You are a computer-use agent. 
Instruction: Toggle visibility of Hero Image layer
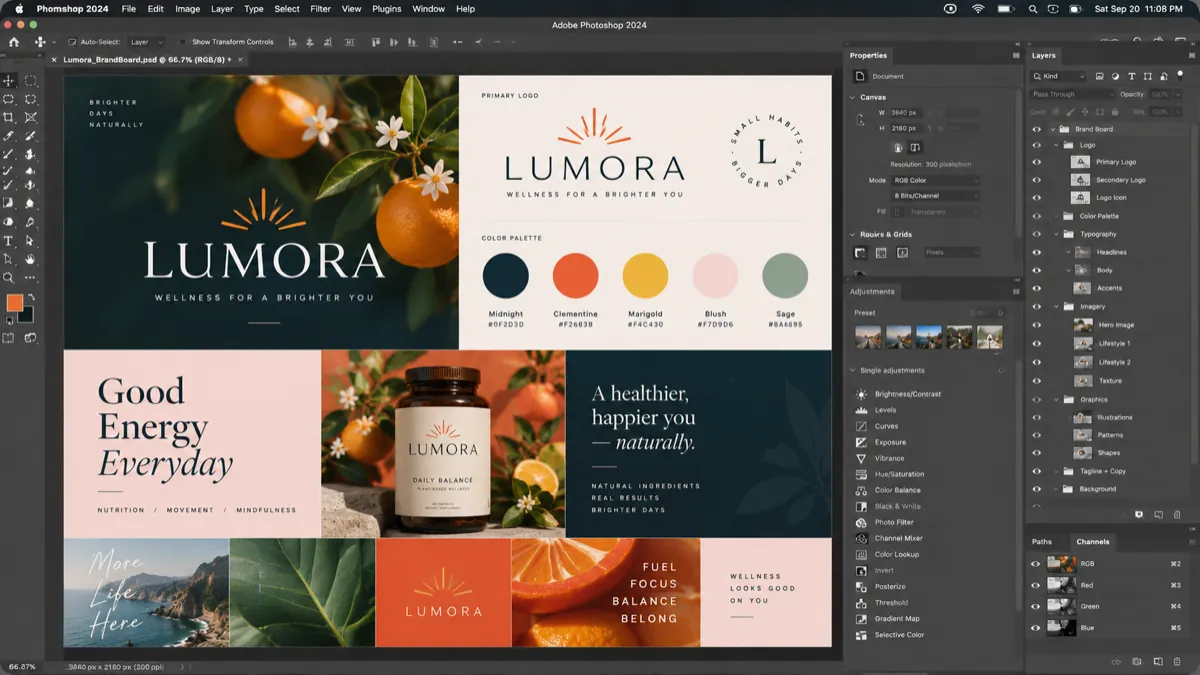click(x=1036, y=325)
